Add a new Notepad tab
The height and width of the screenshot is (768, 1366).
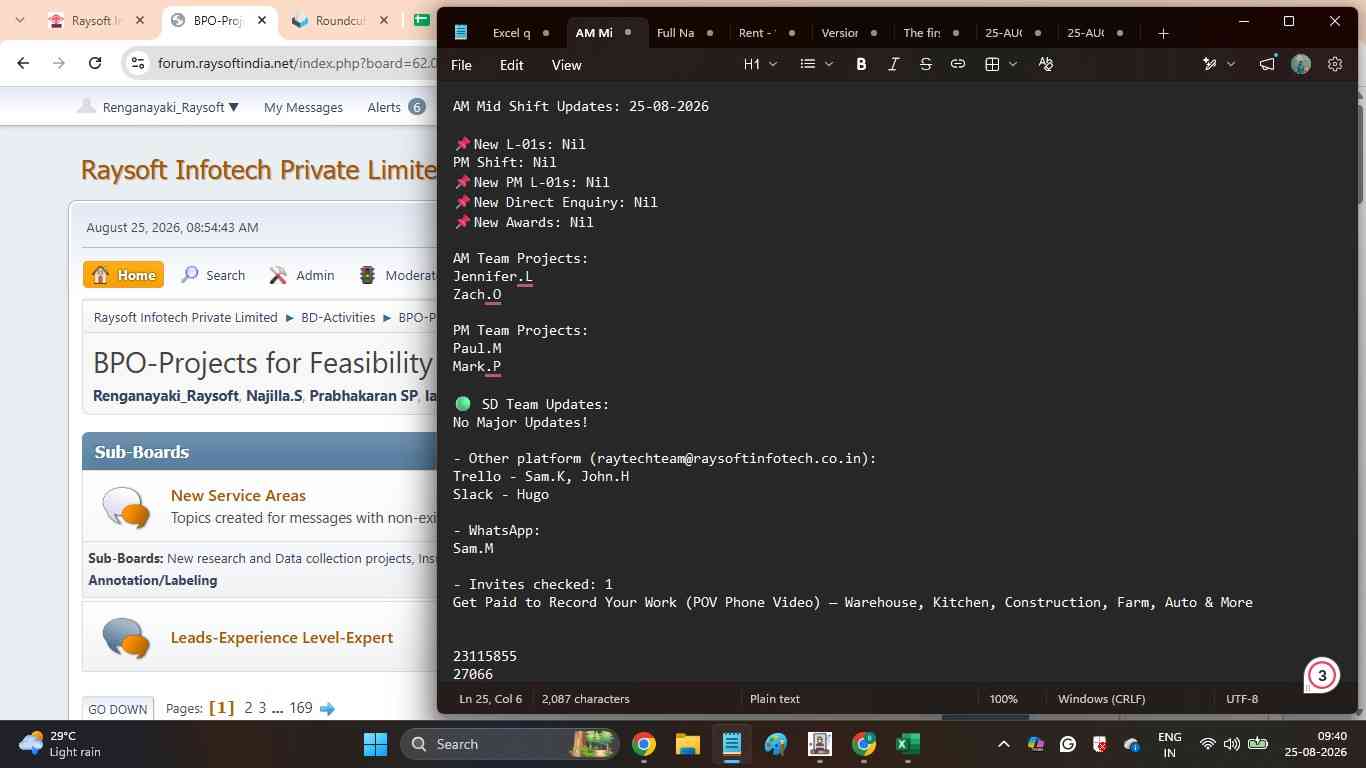[1163, 33]
